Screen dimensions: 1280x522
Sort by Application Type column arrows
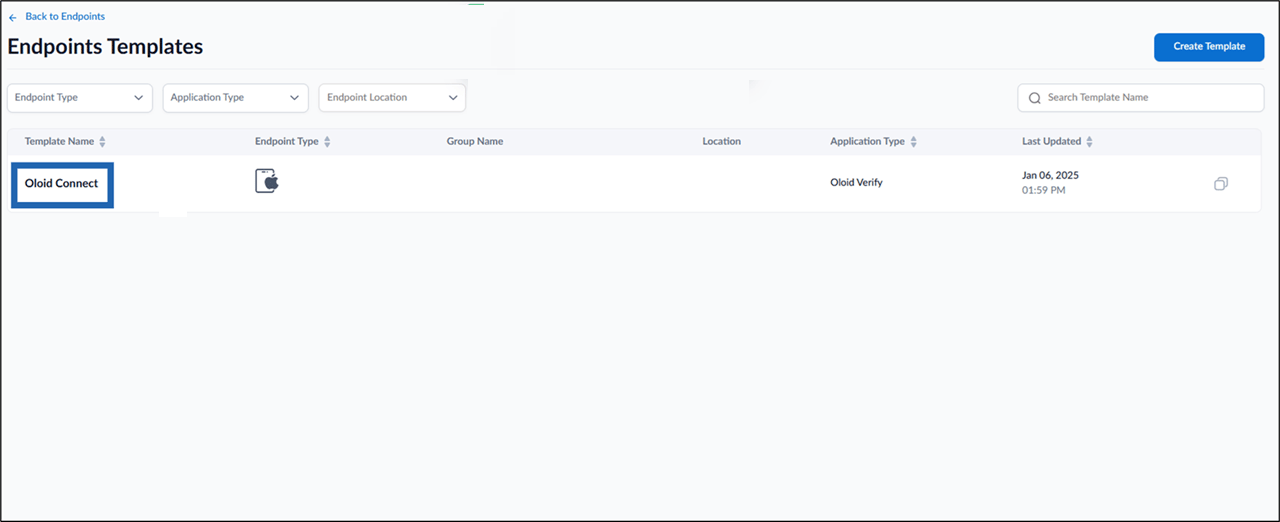[x=913, y=142]
